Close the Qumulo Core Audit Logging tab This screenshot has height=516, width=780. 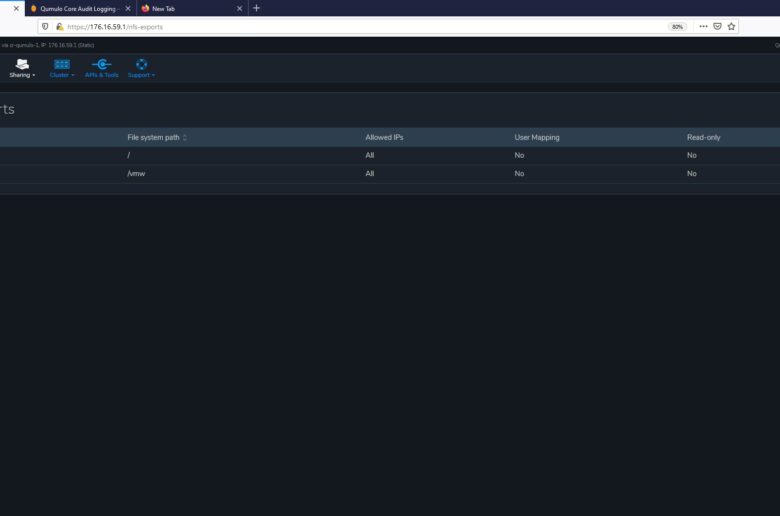128,8
